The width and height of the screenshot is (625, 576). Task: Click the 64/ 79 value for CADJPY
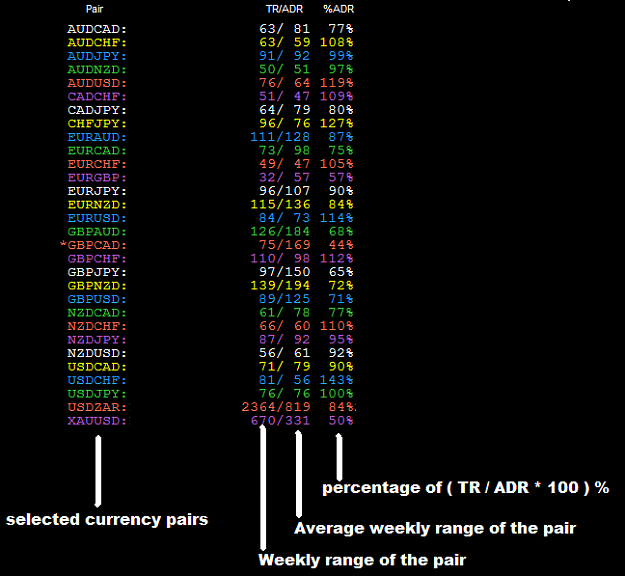[285, 110]
